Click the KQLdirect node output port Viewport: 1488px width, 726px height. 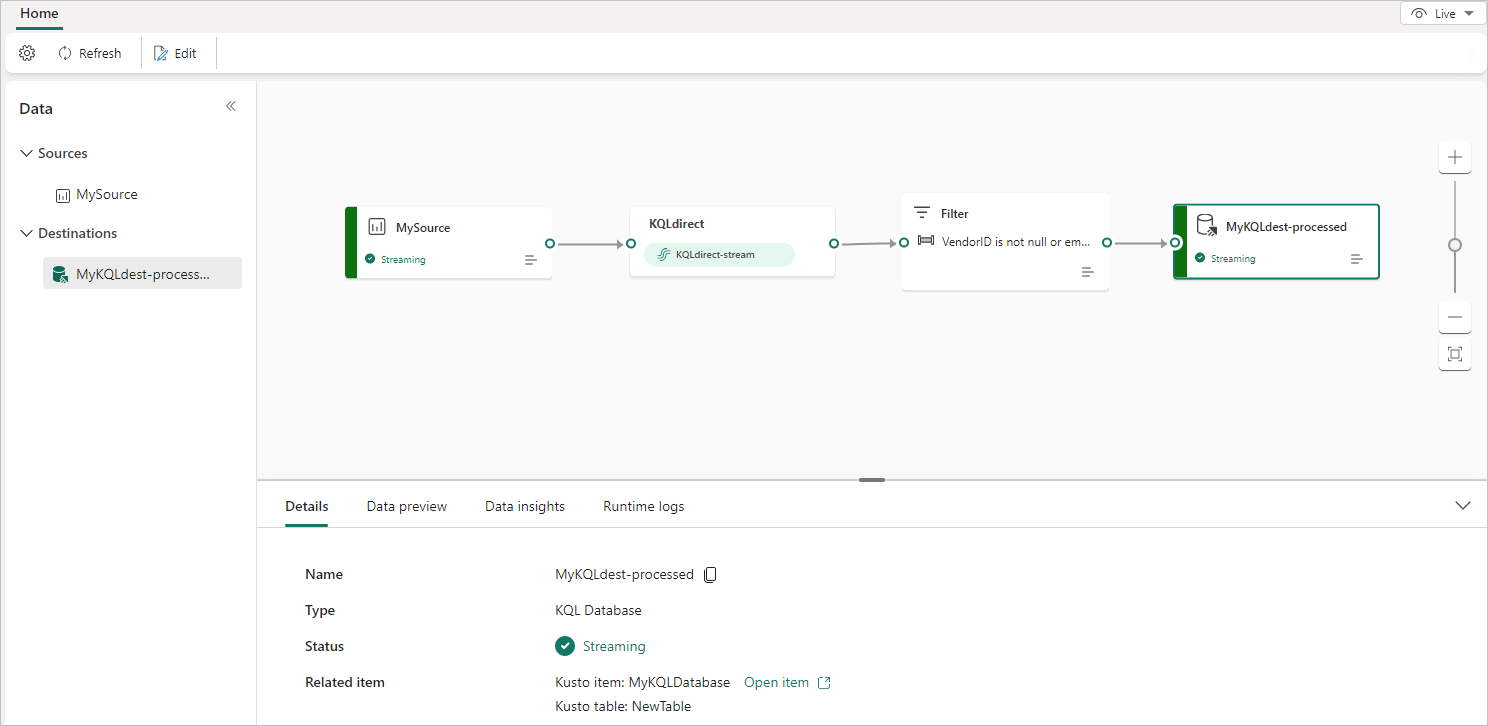(834, 243)
